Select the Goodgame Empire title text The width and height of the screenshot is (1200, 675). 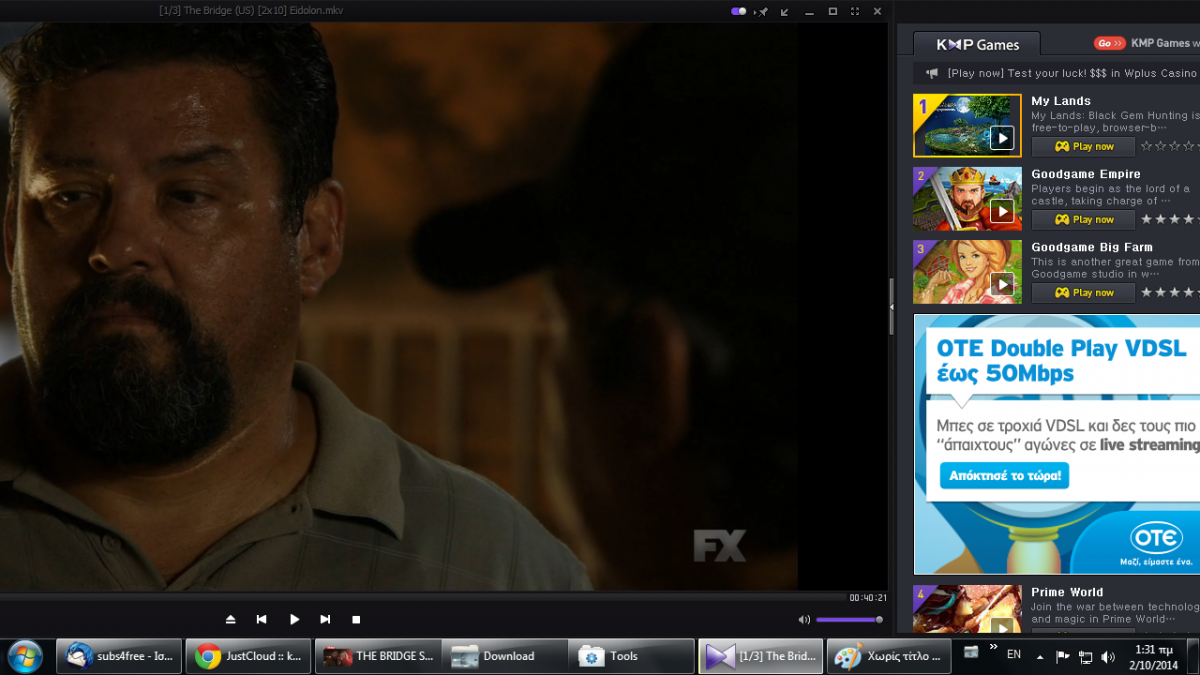[x=1086, y=174]
